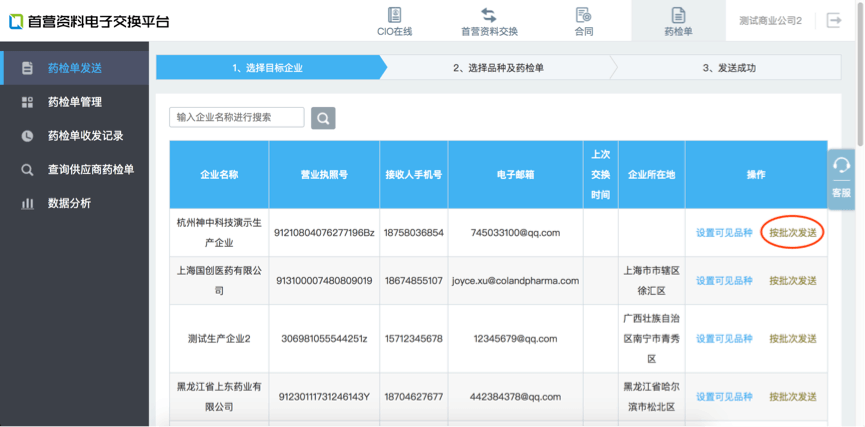The height and width of the screenshot is (427, 865).
Task: Click the 药检单管理 grid icon
Action: click(x=27, y=102)
